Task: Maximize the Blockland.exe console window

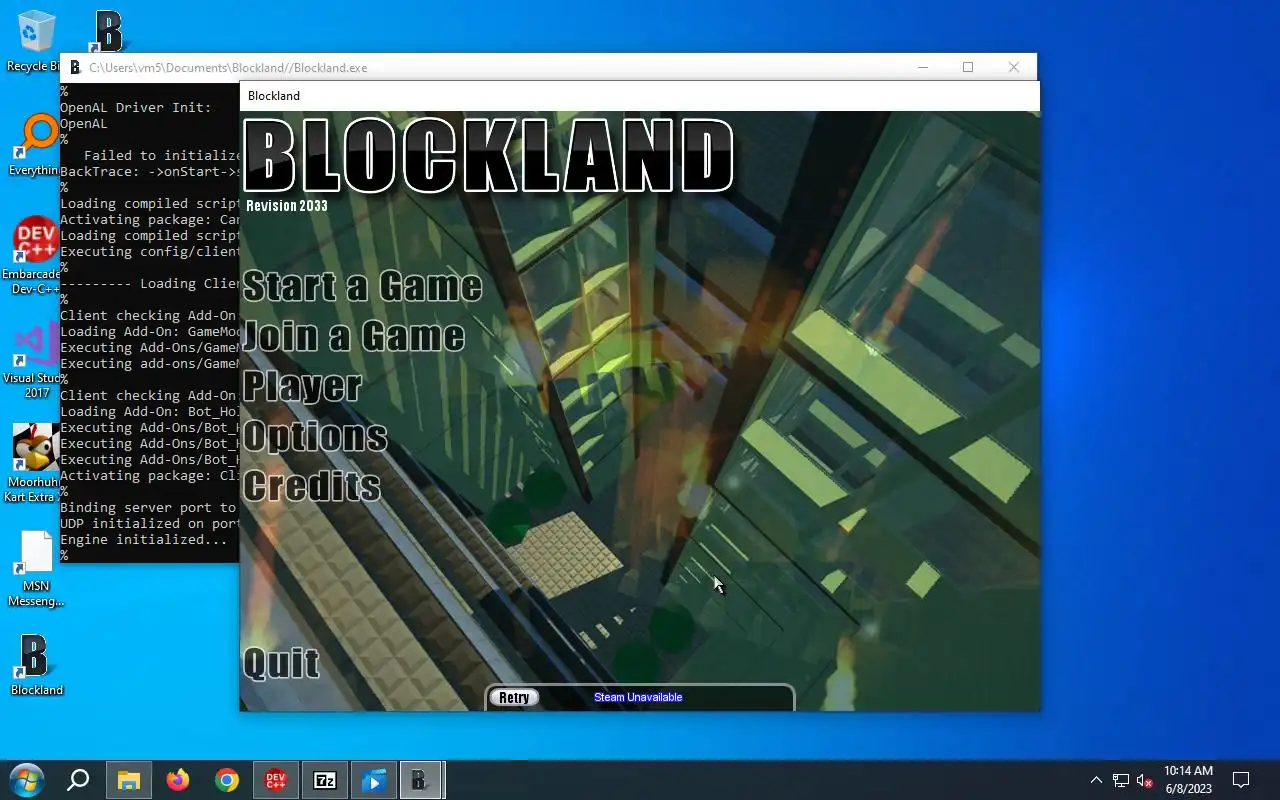Action: tap(968, 67)
